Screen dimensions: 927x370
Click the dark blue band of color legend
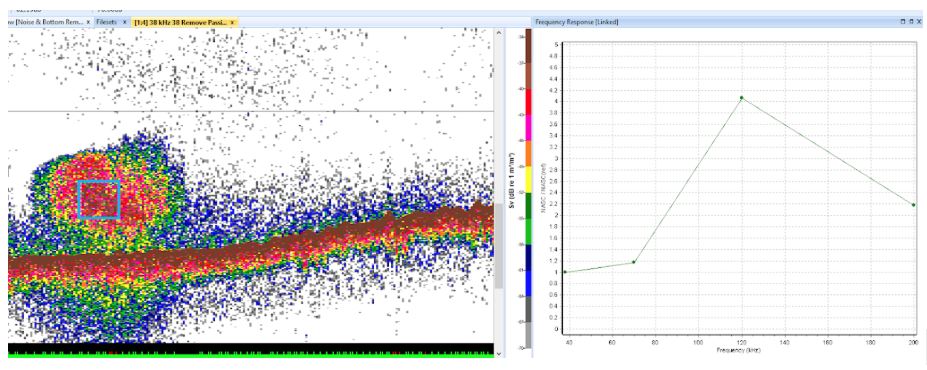click(528, 257)
